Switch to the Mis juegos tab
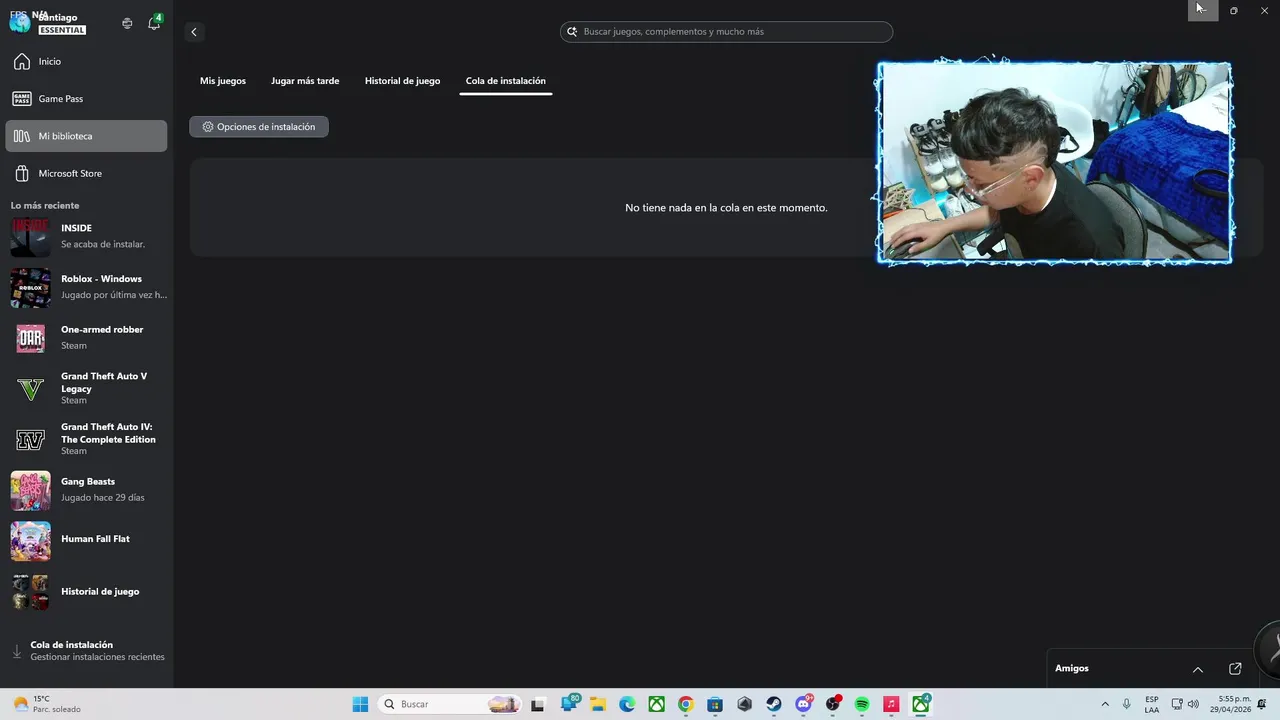Image resolution: width=1280 pixels, height=720 pixels. tap(223, 81)
